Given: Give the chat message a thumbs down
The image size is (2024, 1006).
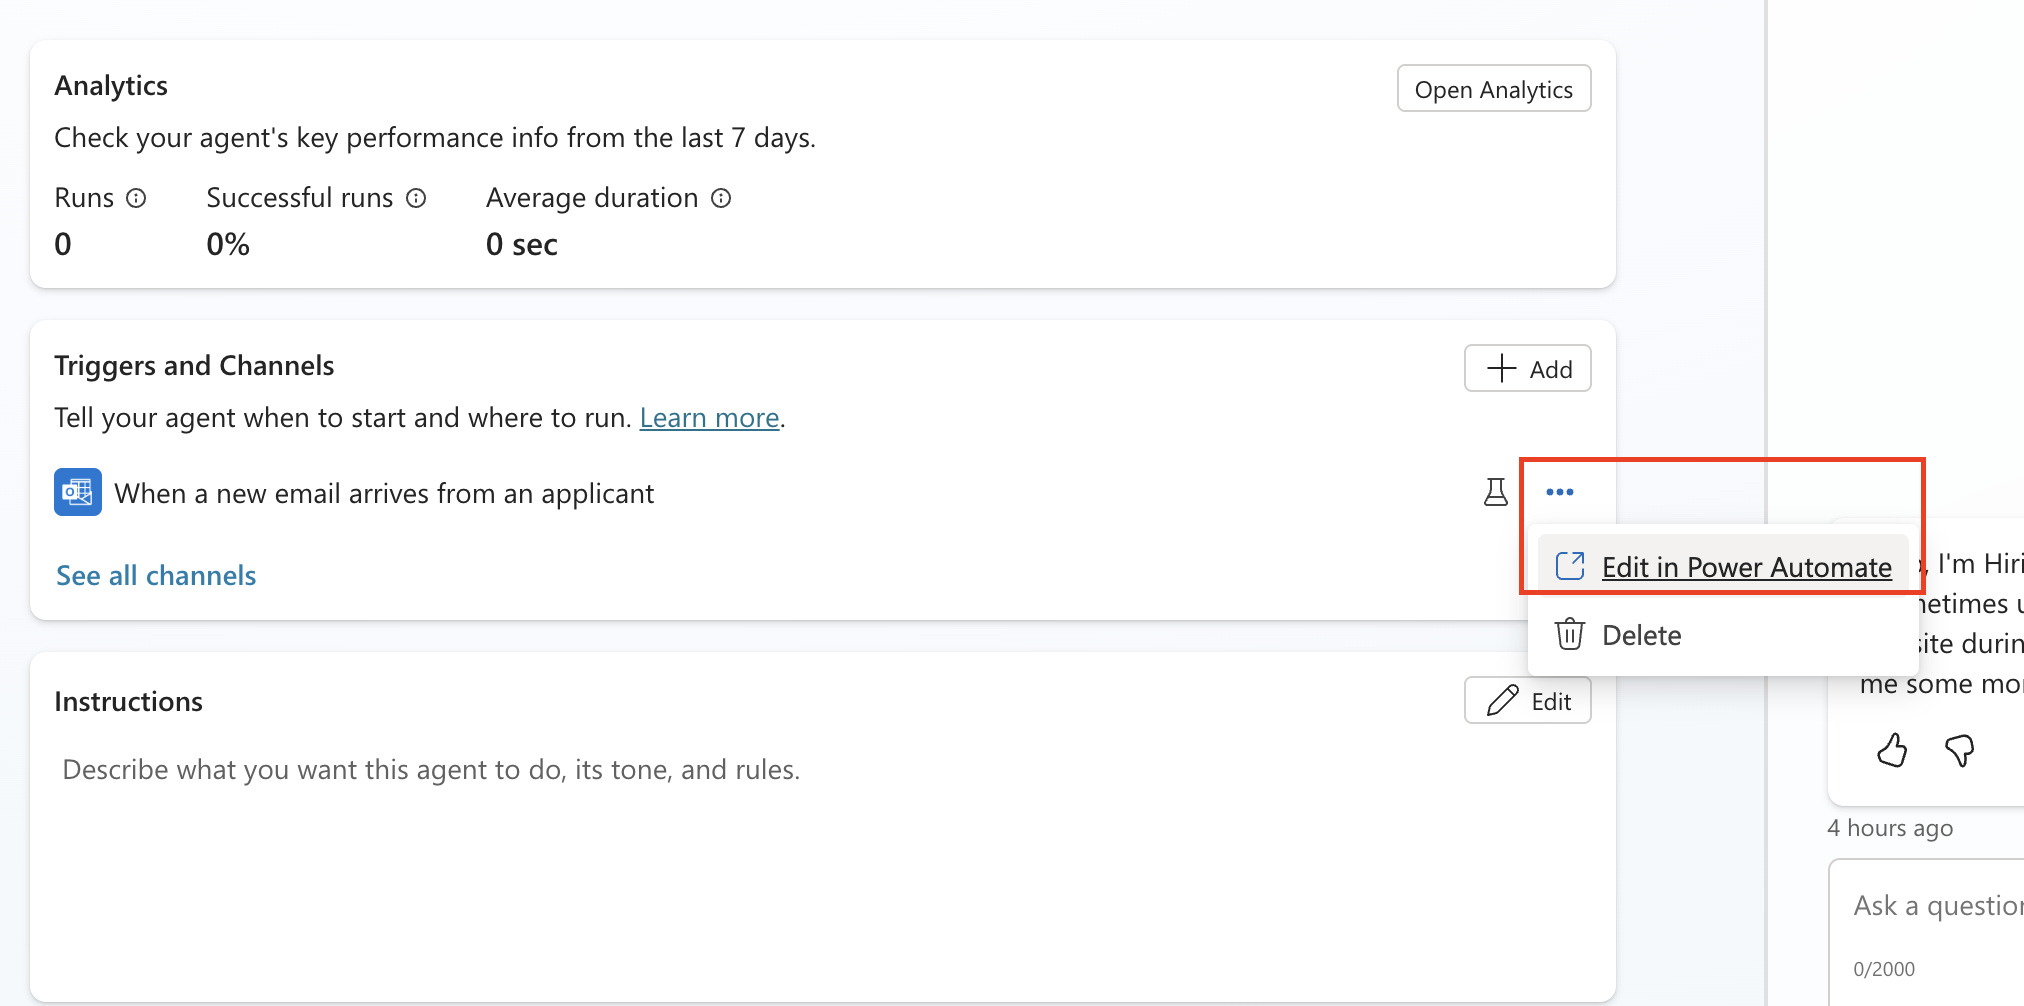Looking at the screenshot, I should coord(1959,750).
